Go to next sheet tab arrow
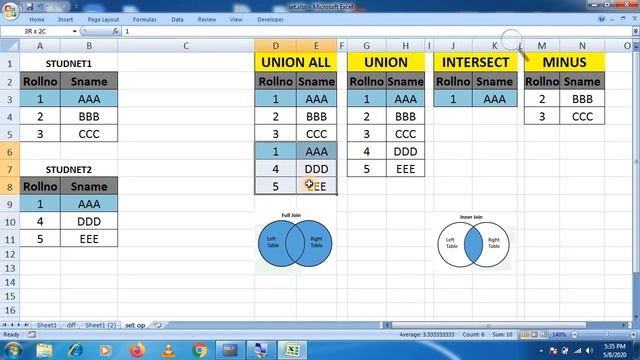 point(19,325)
